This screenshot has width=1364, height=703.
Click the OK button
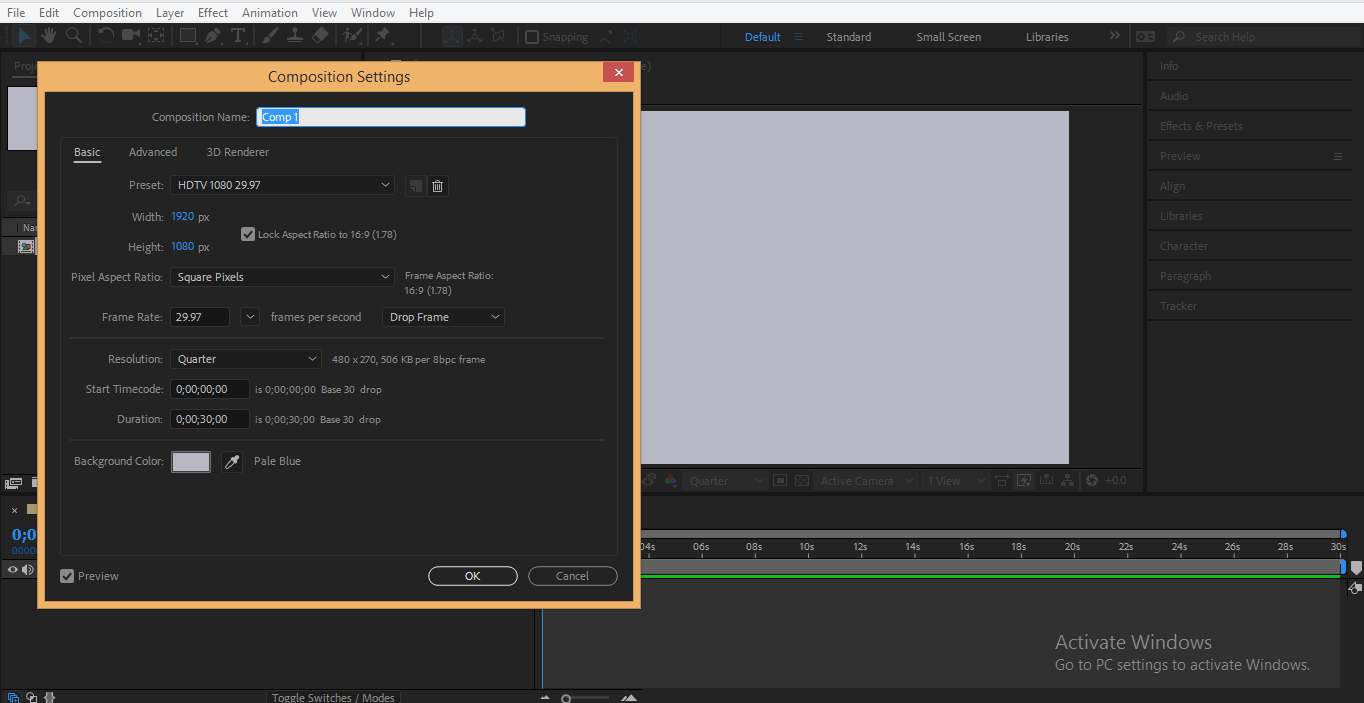click(x=472, y=575)
